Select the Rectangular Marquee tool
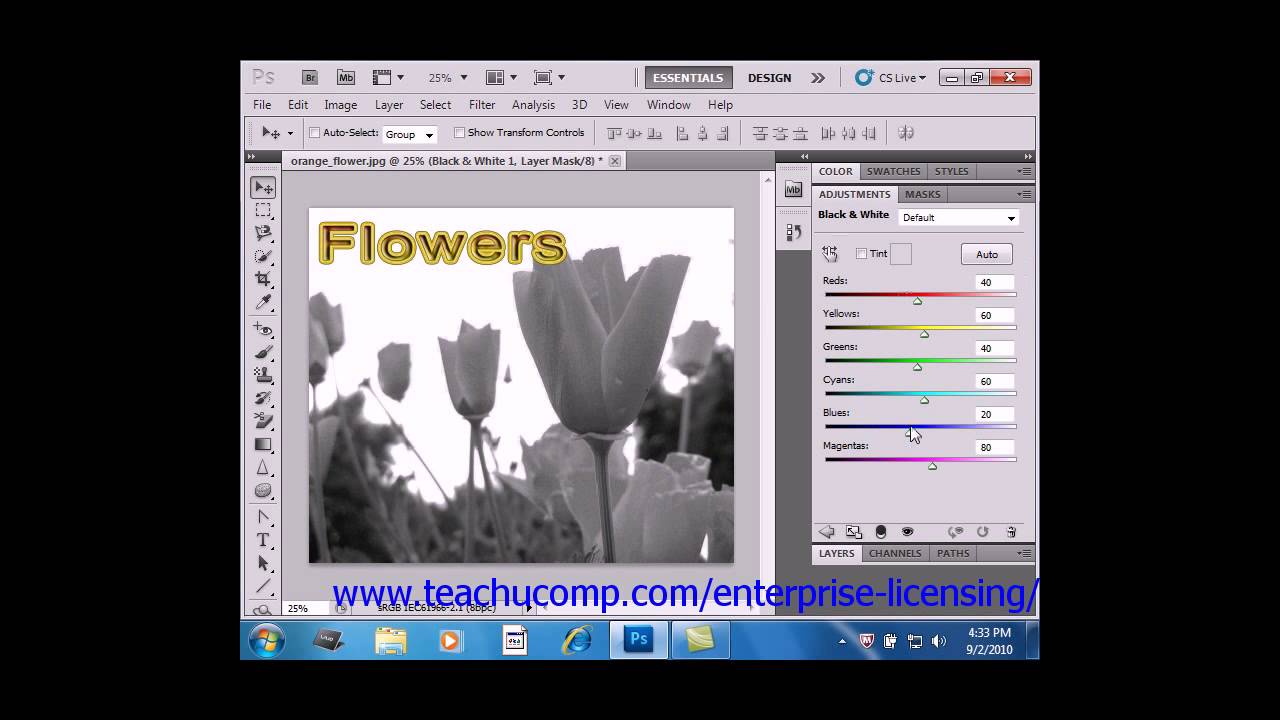1280x720 pixels. click(263, 210)
